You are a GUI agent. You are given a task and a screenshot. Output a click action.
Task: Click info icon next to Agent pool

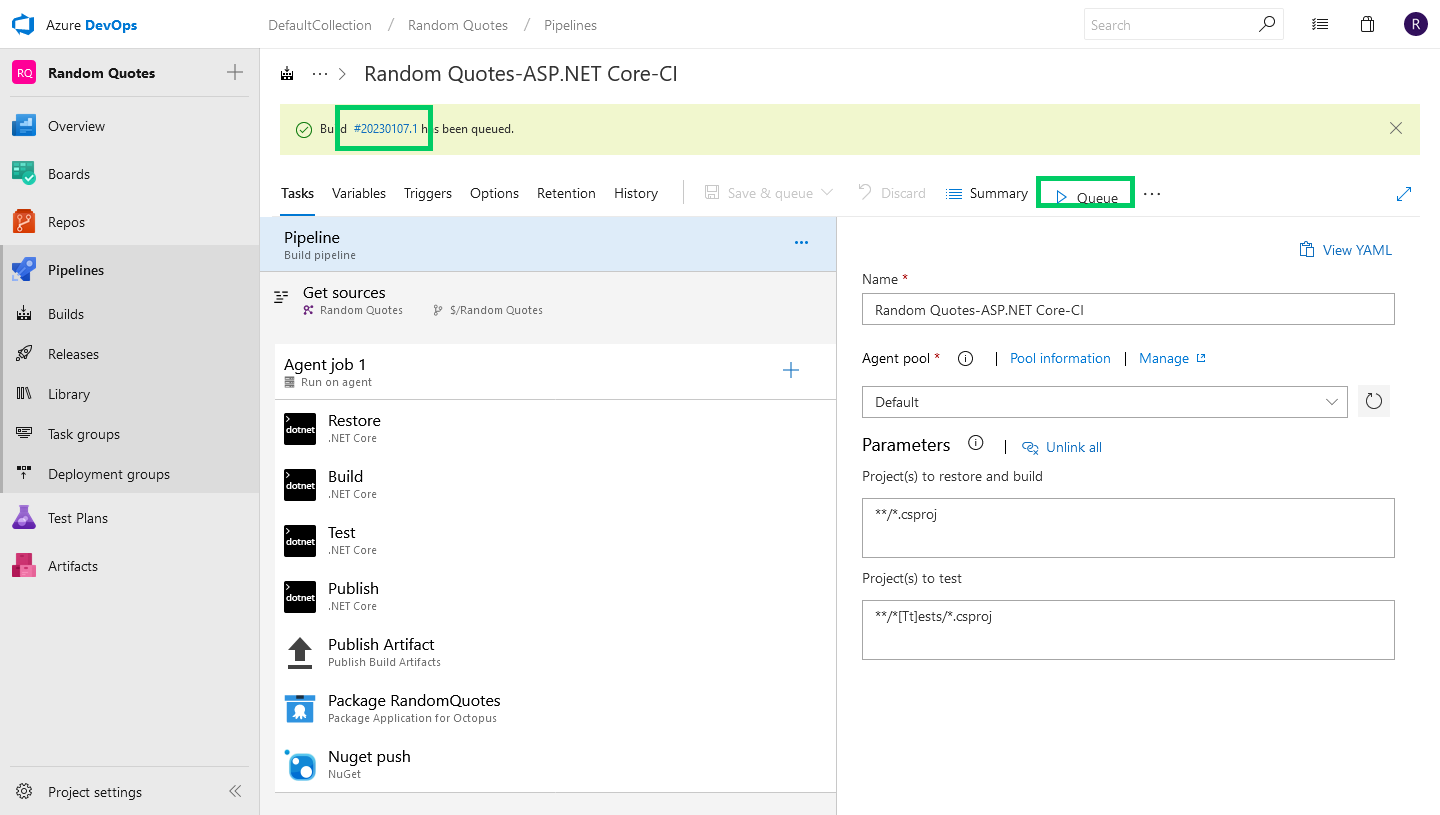965,358
